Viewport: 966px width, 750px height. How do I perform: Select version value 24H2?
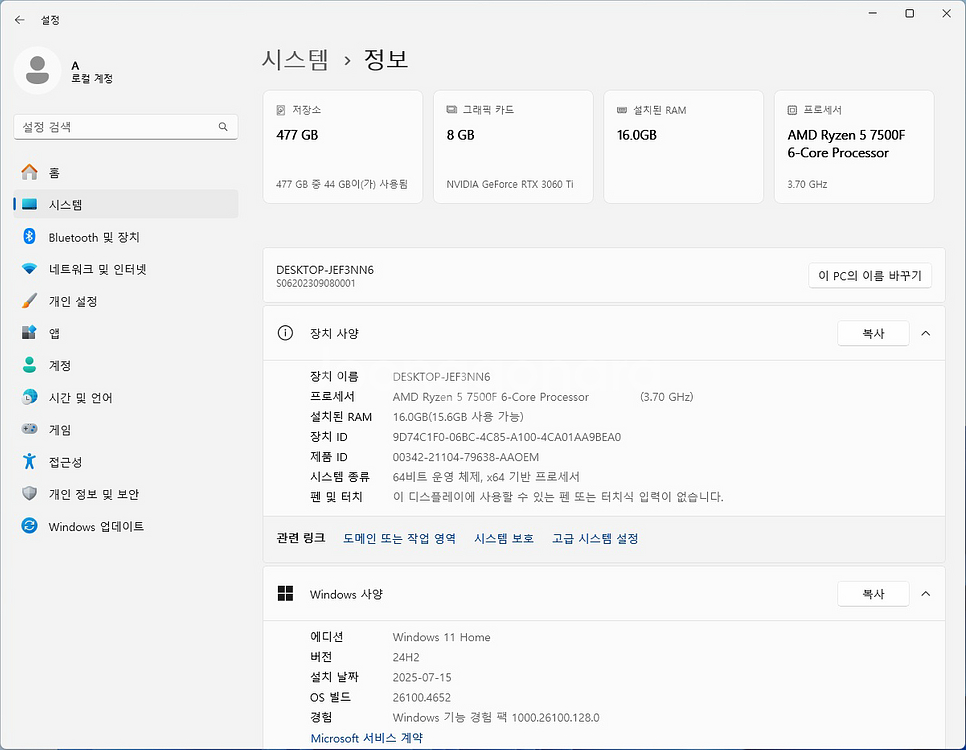(406, 657)
